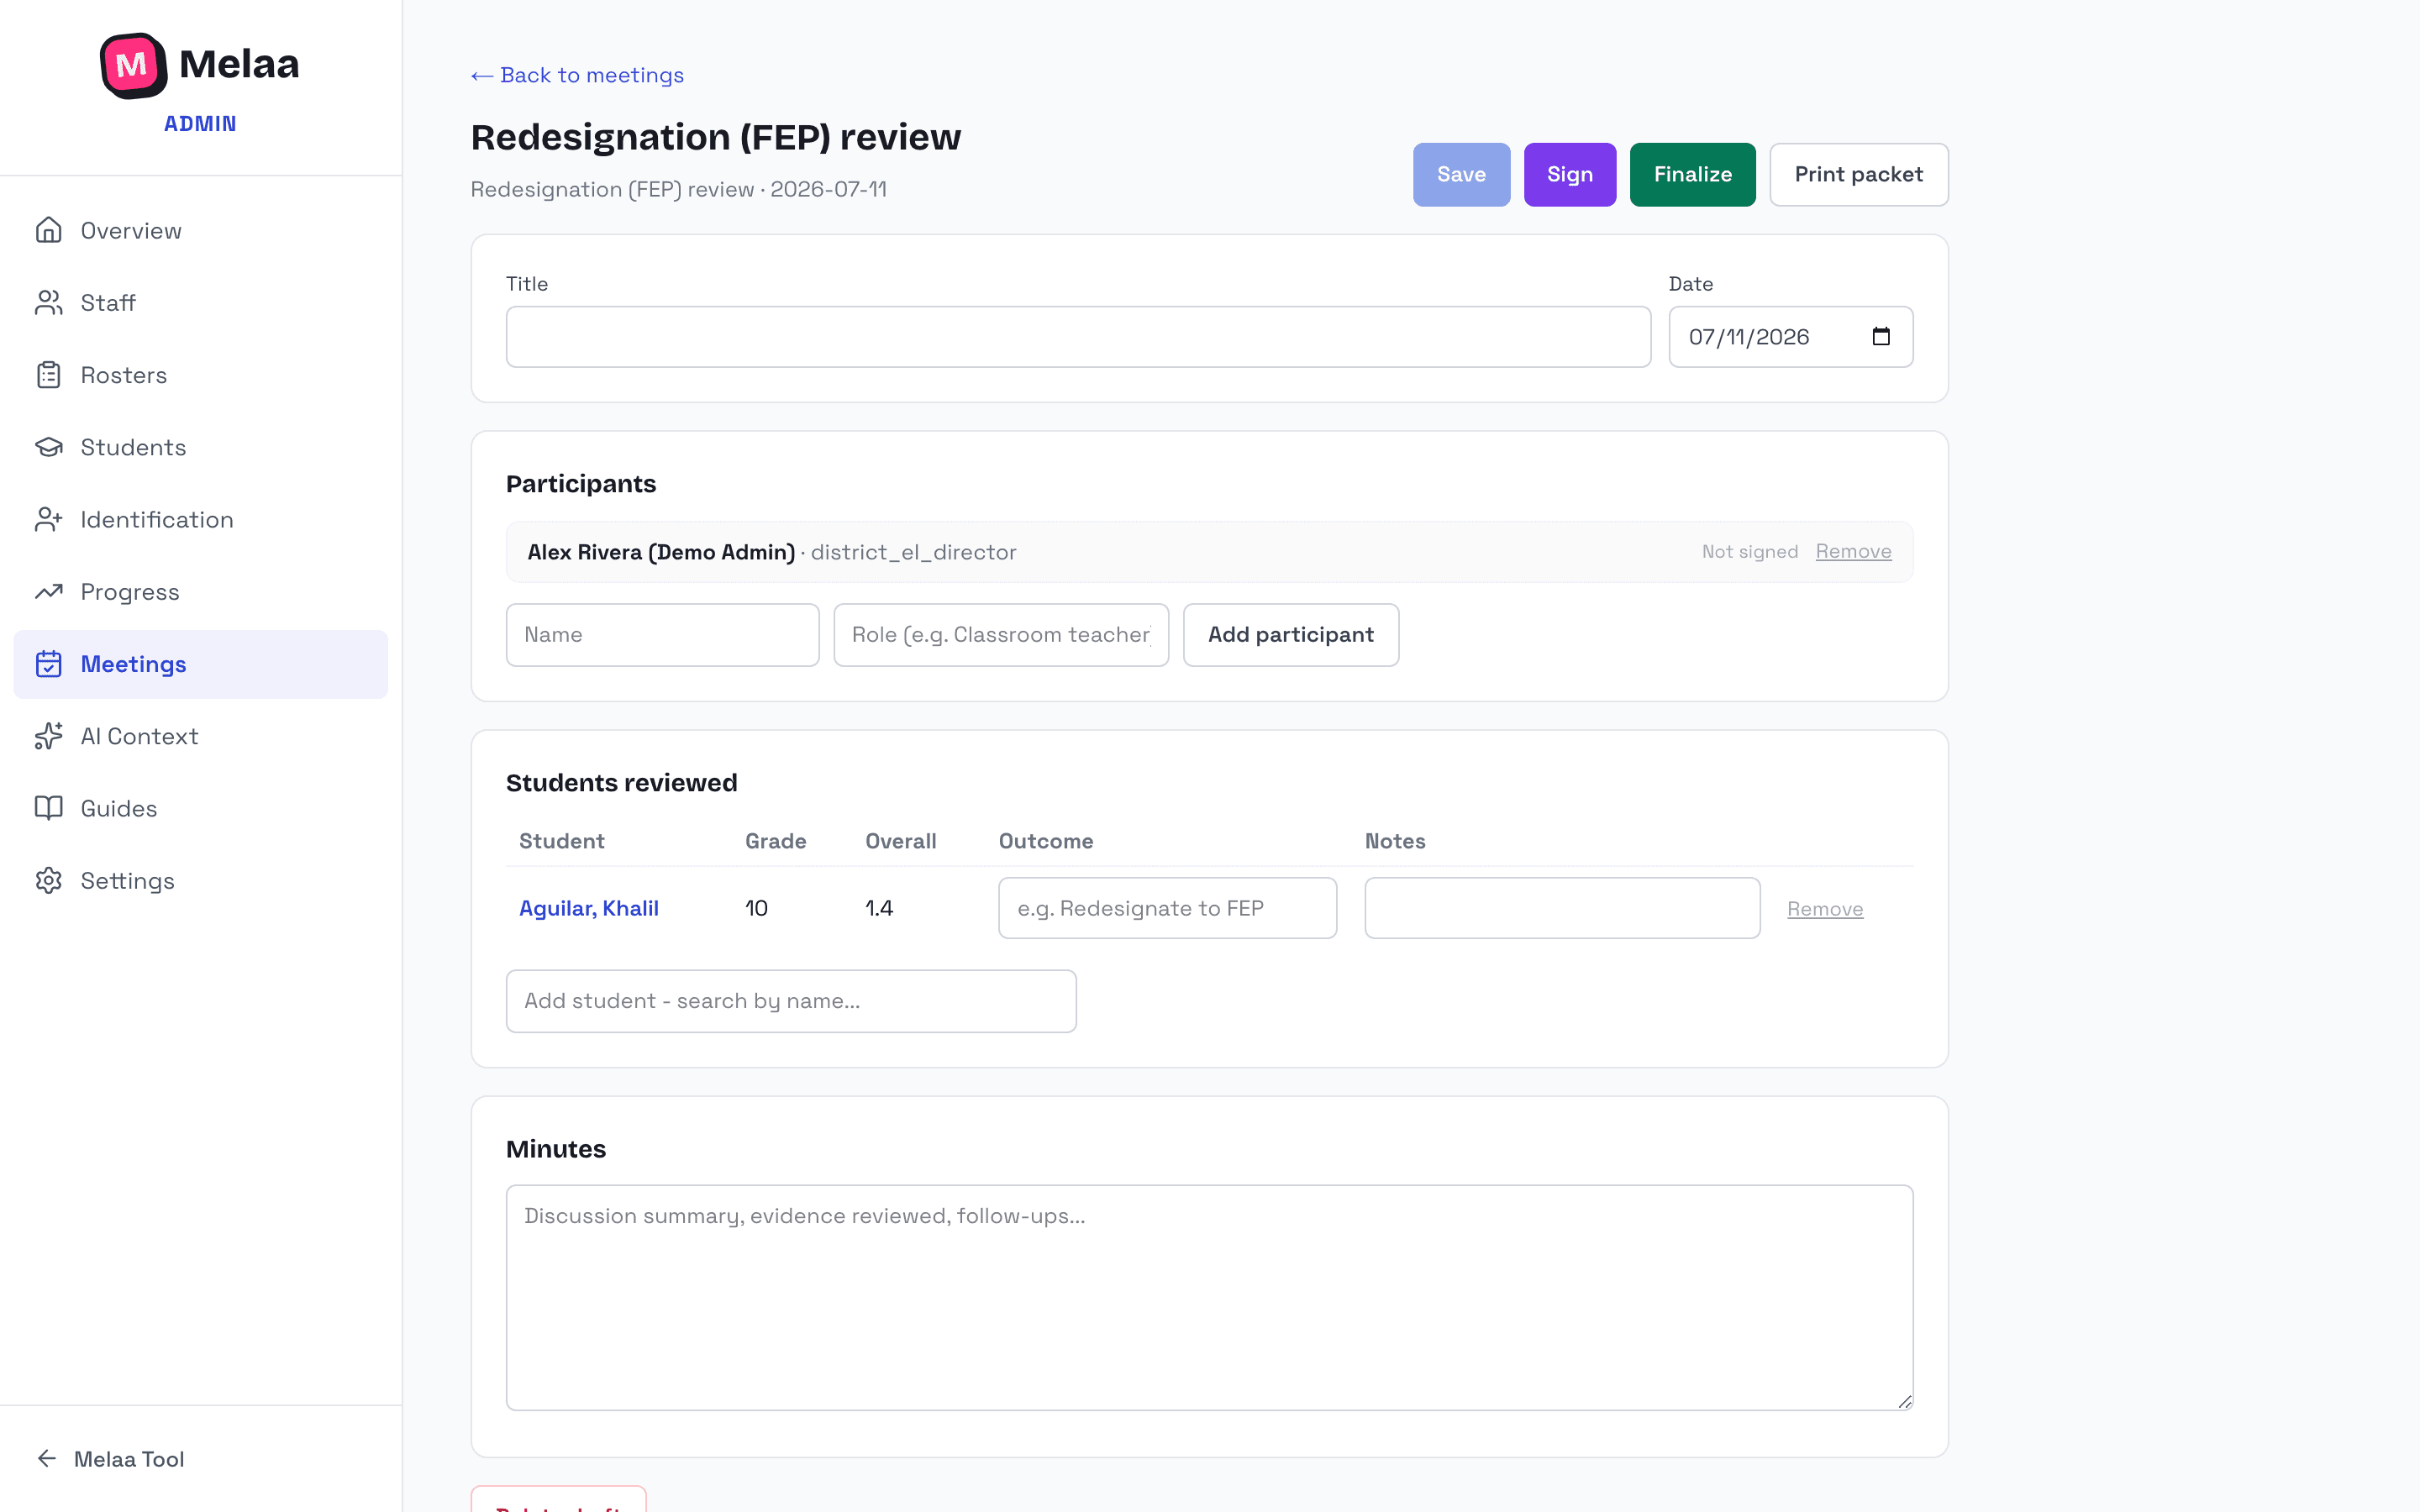Open the AI Context sparkle icon
This screenshot has width=2420, height=1512.
[x=48, y=736]
